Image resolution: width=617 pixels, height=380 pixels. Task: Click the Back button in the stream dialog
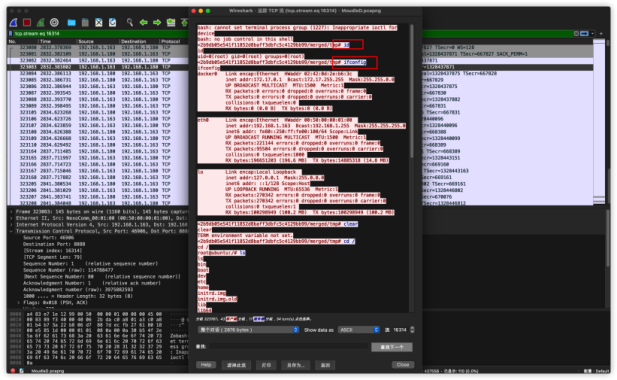click(x=325, y=365)
